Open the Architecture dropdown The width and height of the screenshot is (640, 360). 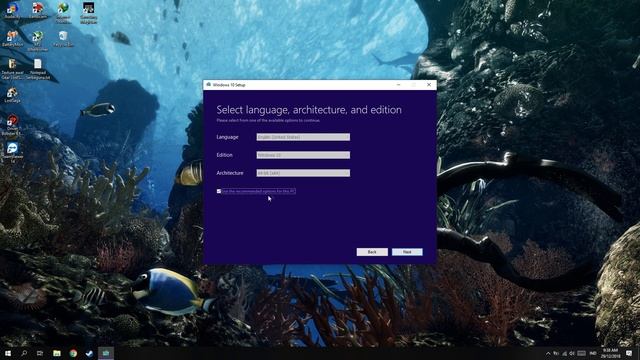[303, 173]
